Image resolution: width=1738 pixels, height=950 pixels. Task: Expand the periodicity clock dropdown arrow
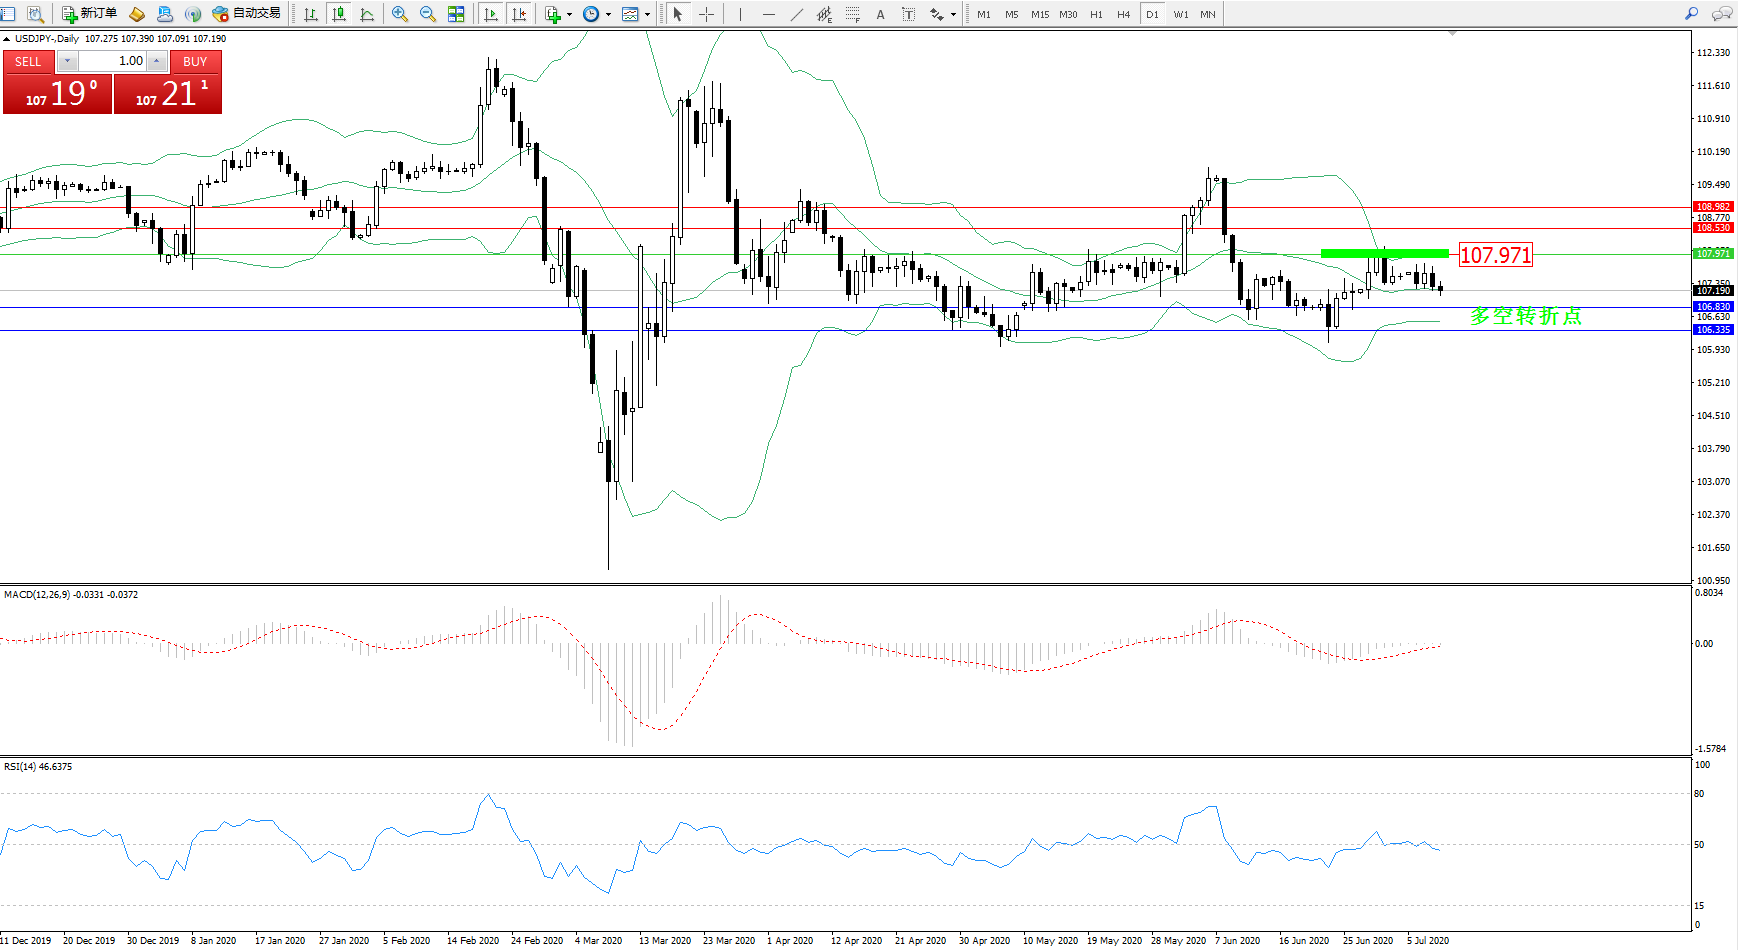pos(608,15)
